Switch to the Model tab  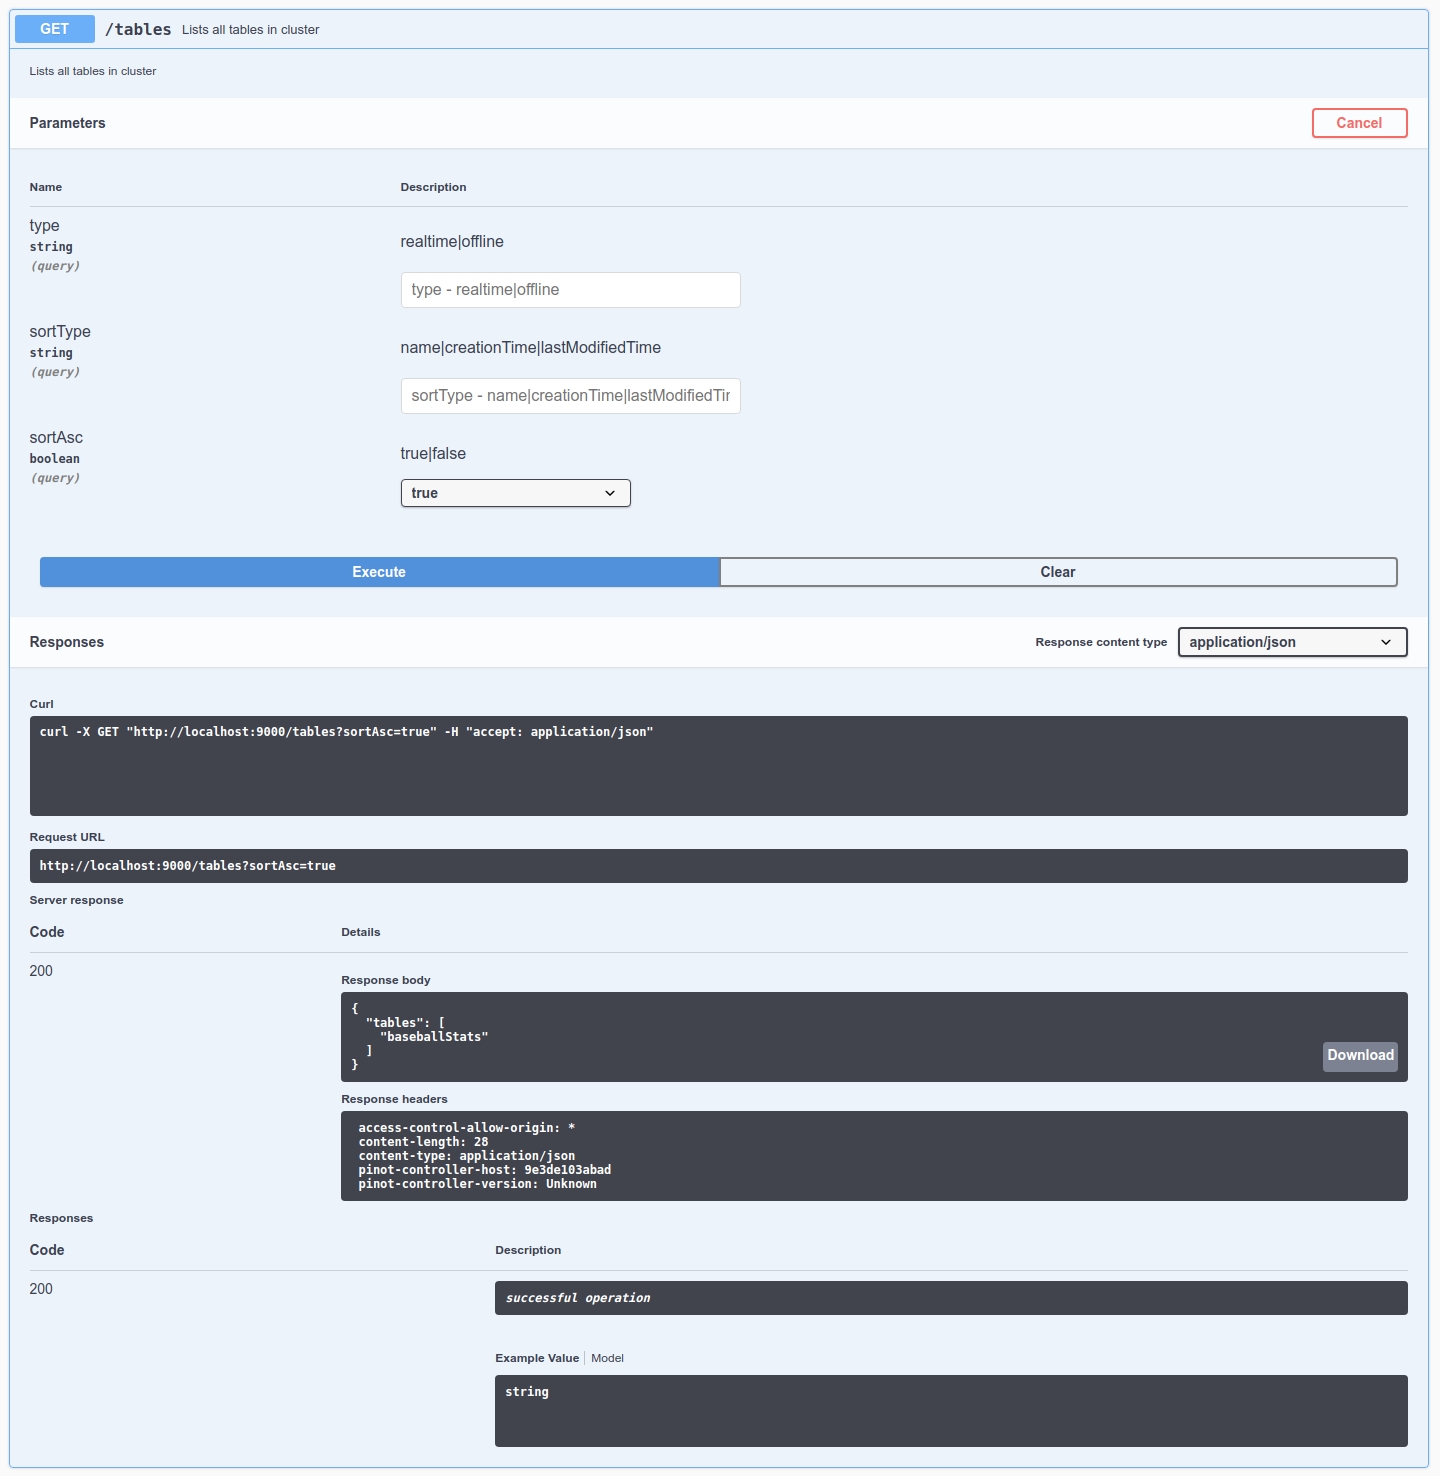tap(607, 1358)
